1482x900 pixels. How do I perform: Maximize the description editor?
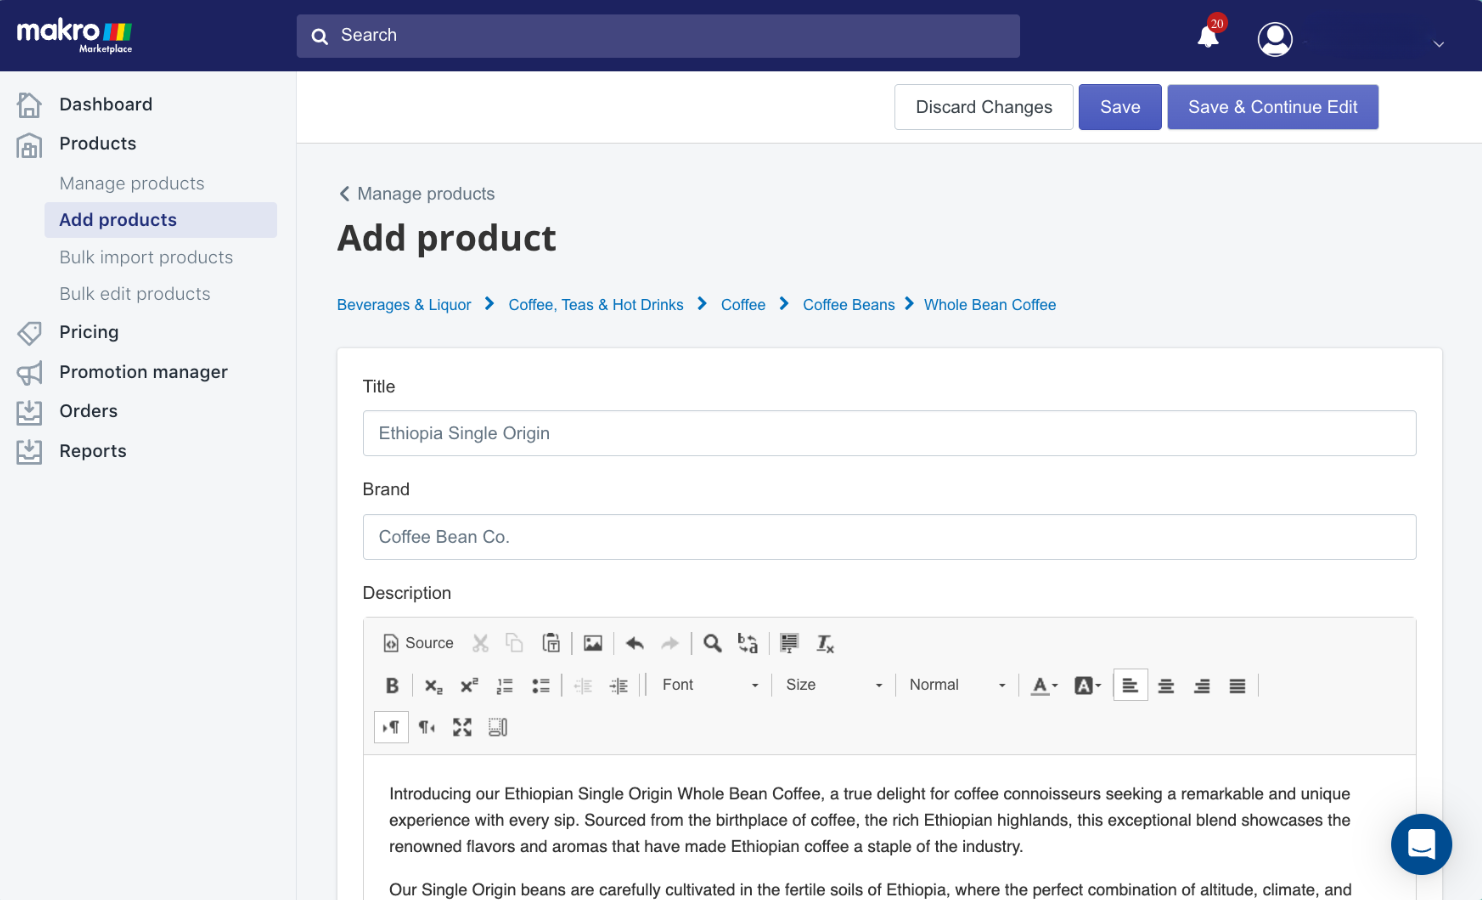point(462,727)
